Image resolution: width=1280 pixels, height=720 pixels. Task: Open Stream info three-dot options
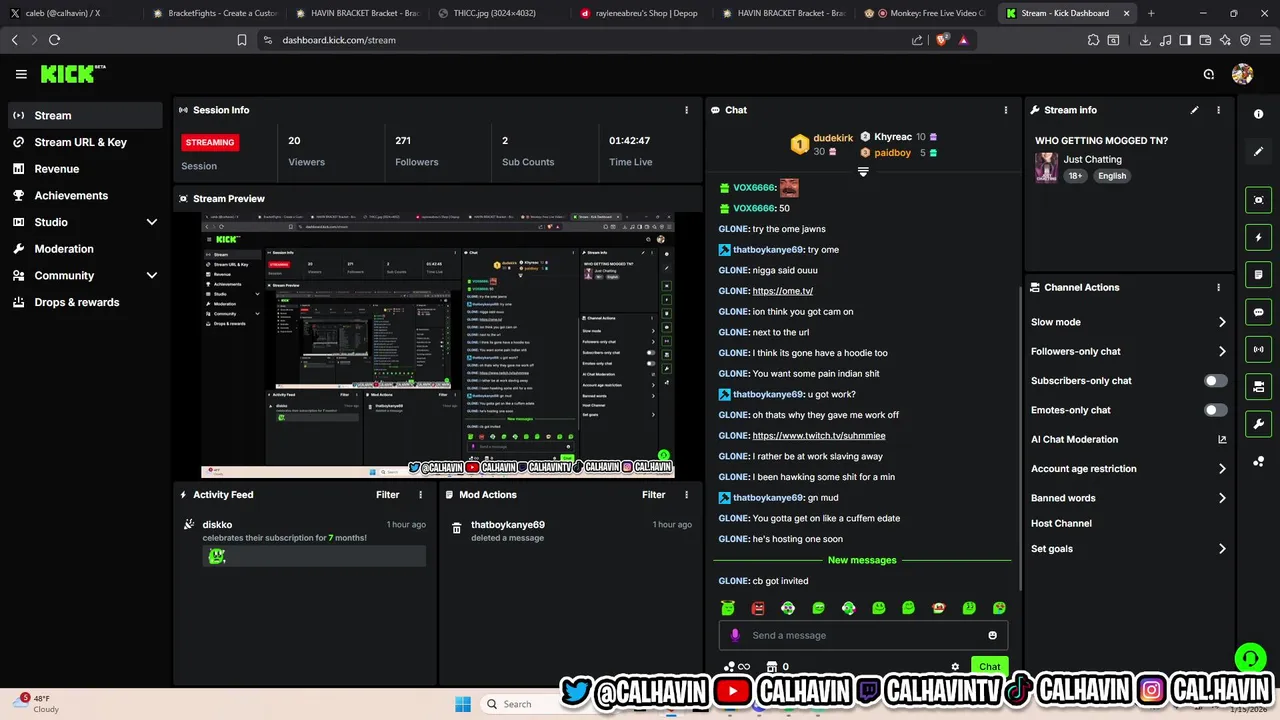point(1218,110)
